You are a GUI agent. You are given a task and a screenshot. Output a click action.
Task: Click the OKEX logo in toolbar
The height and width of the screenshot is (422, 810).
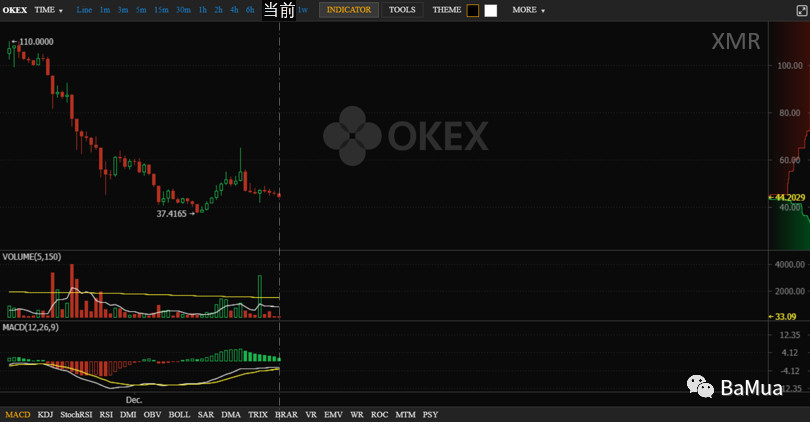point(14,10)
